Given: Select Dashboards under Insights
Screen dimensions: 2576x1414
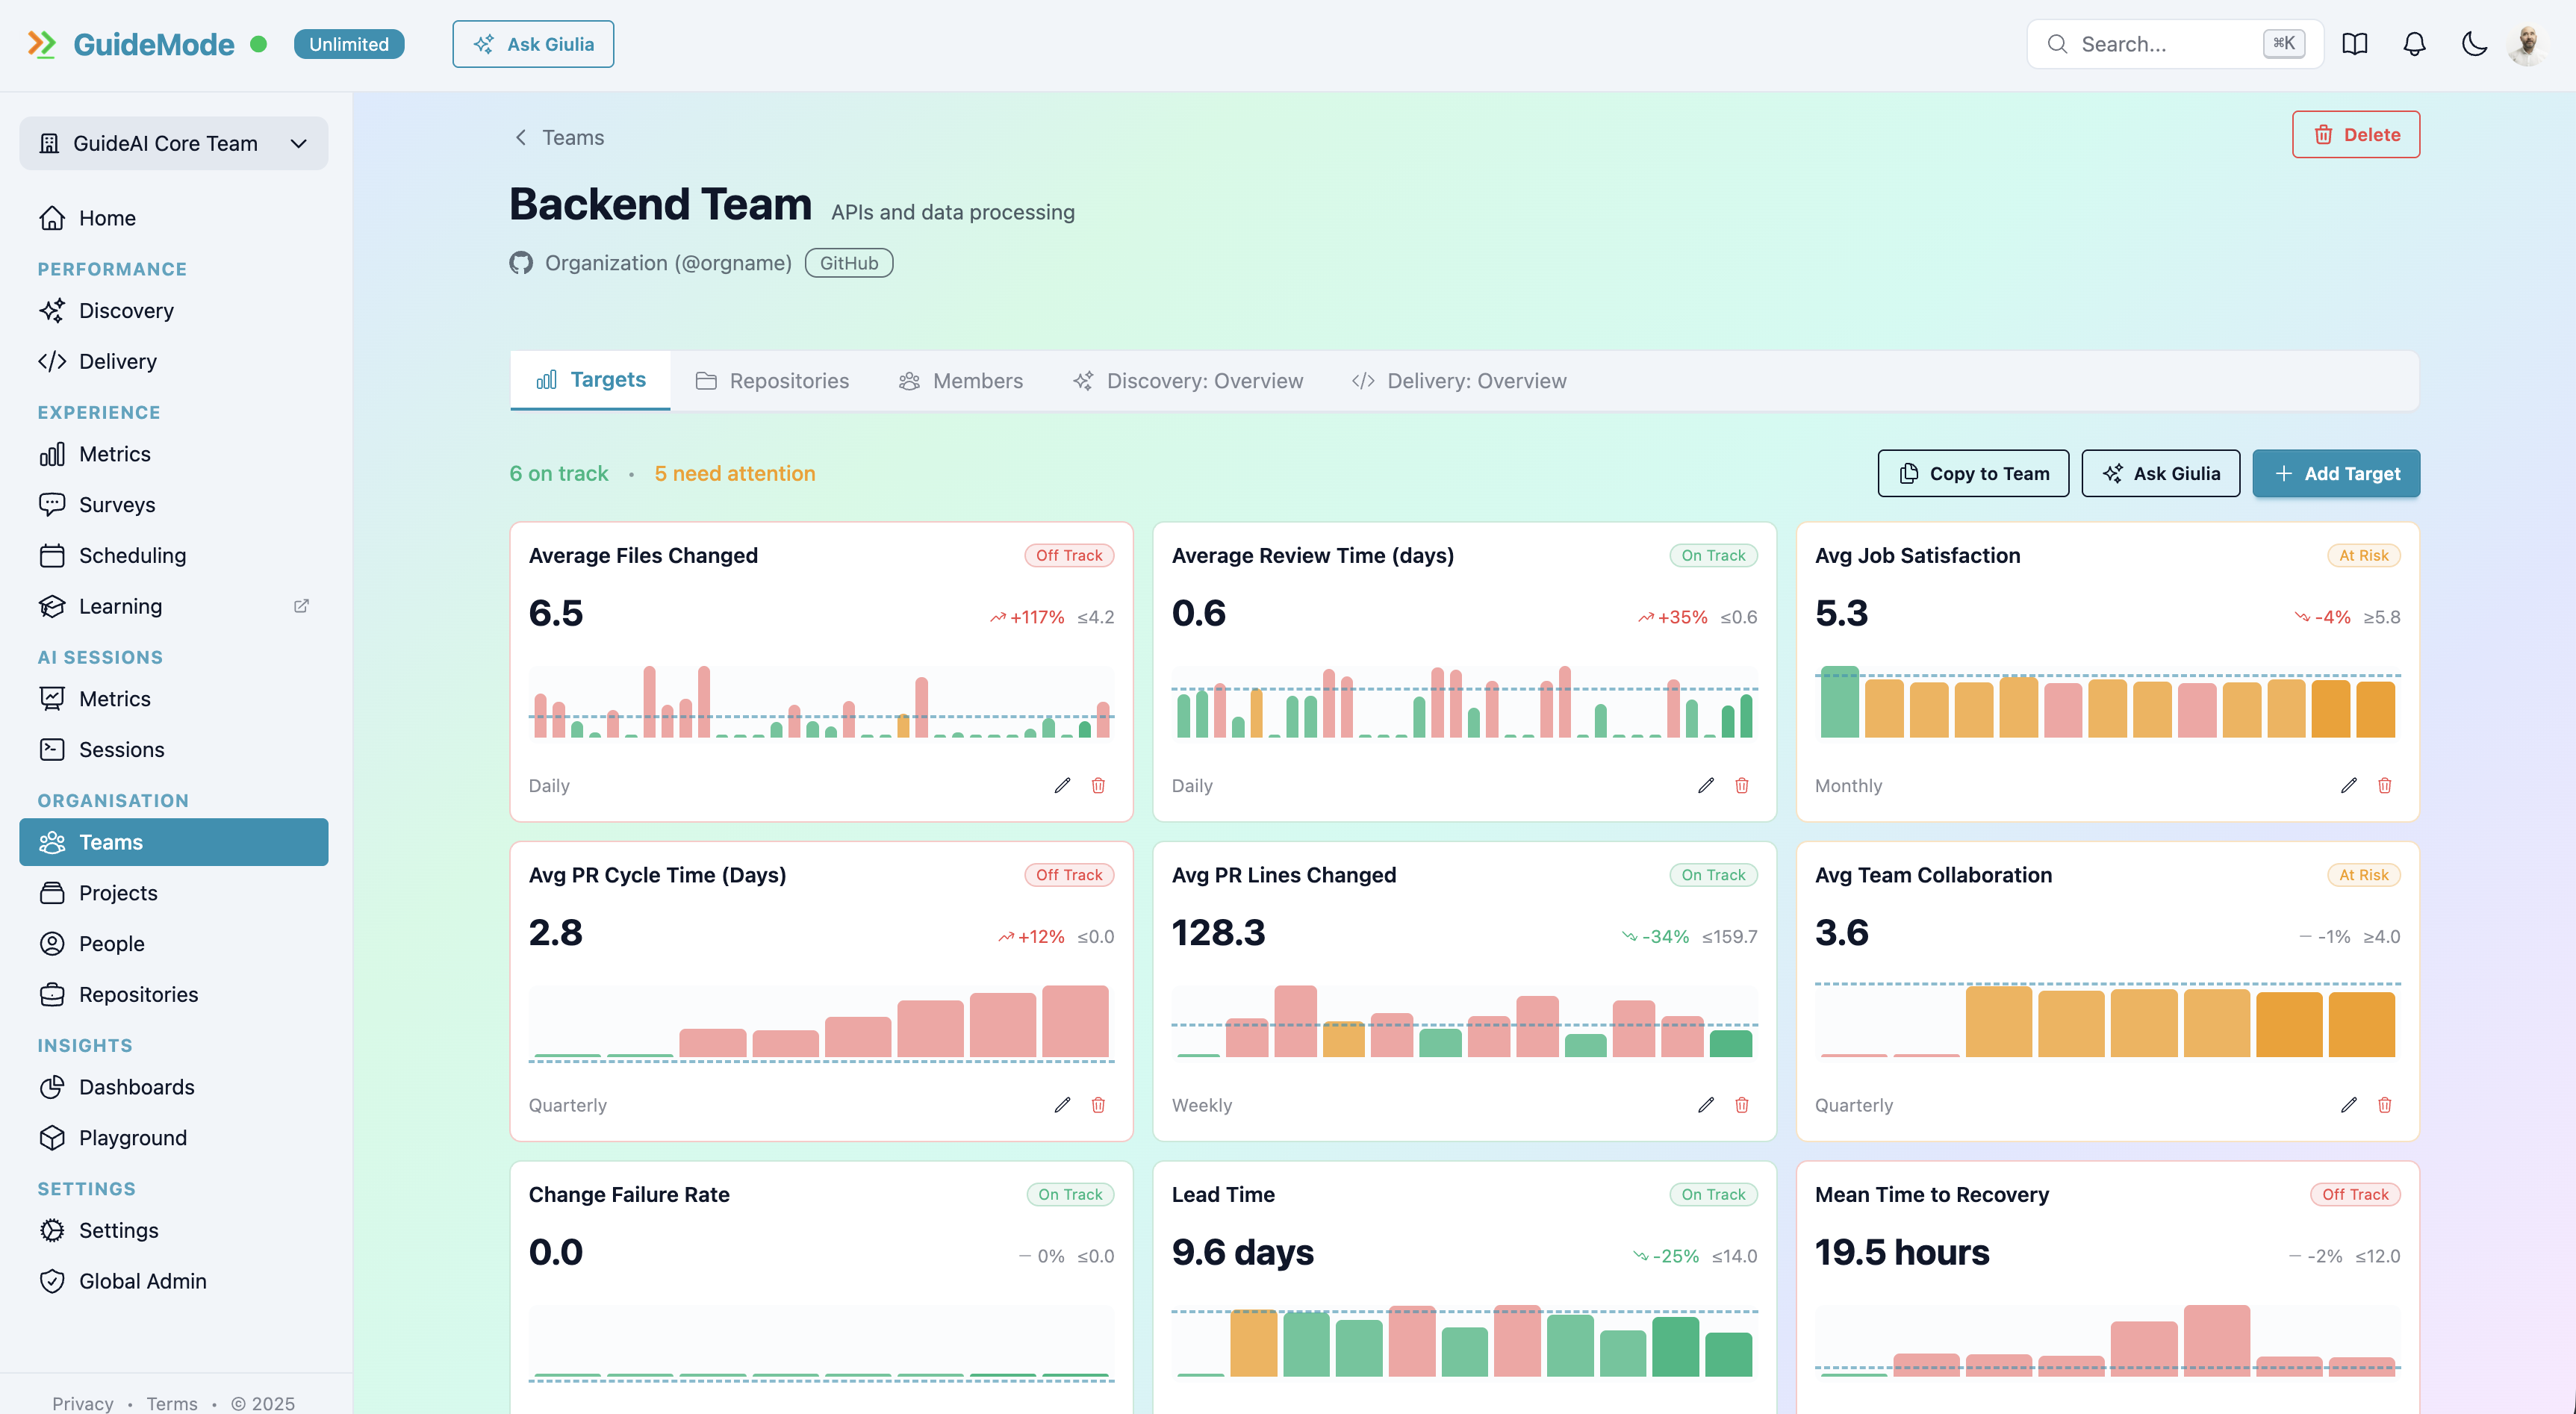Looking at the screenshot, I should 137,1087.
